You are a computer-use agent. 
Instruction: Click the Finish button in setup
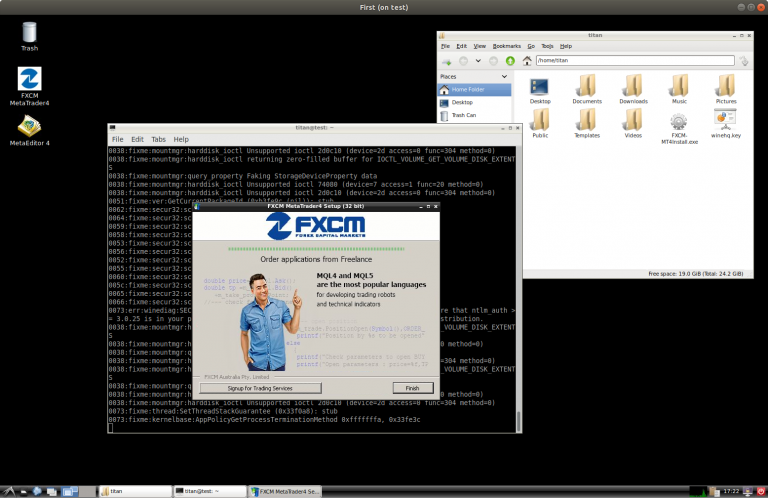[x=411, y=387]
